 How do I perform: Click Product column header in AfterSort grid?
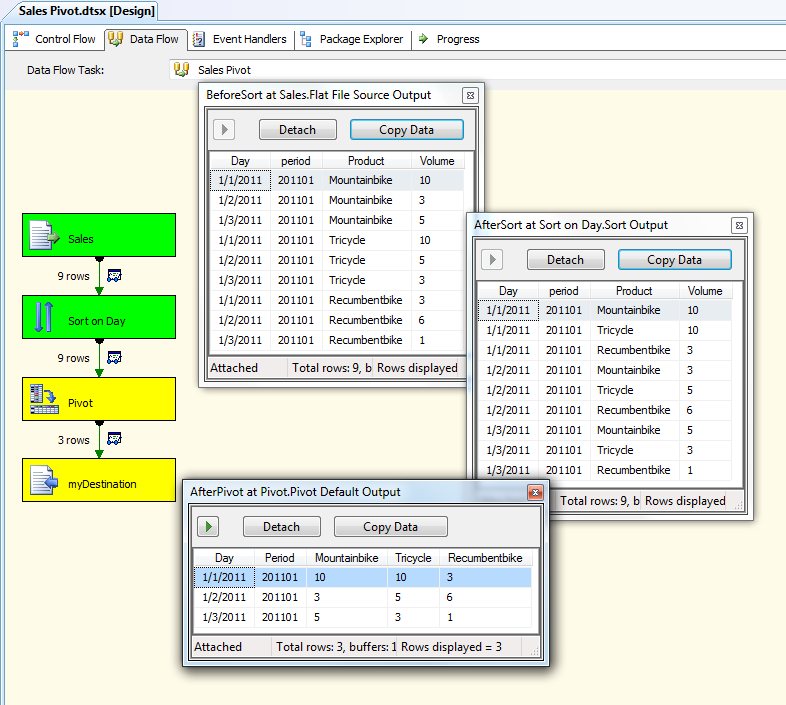tap(634, 291)
